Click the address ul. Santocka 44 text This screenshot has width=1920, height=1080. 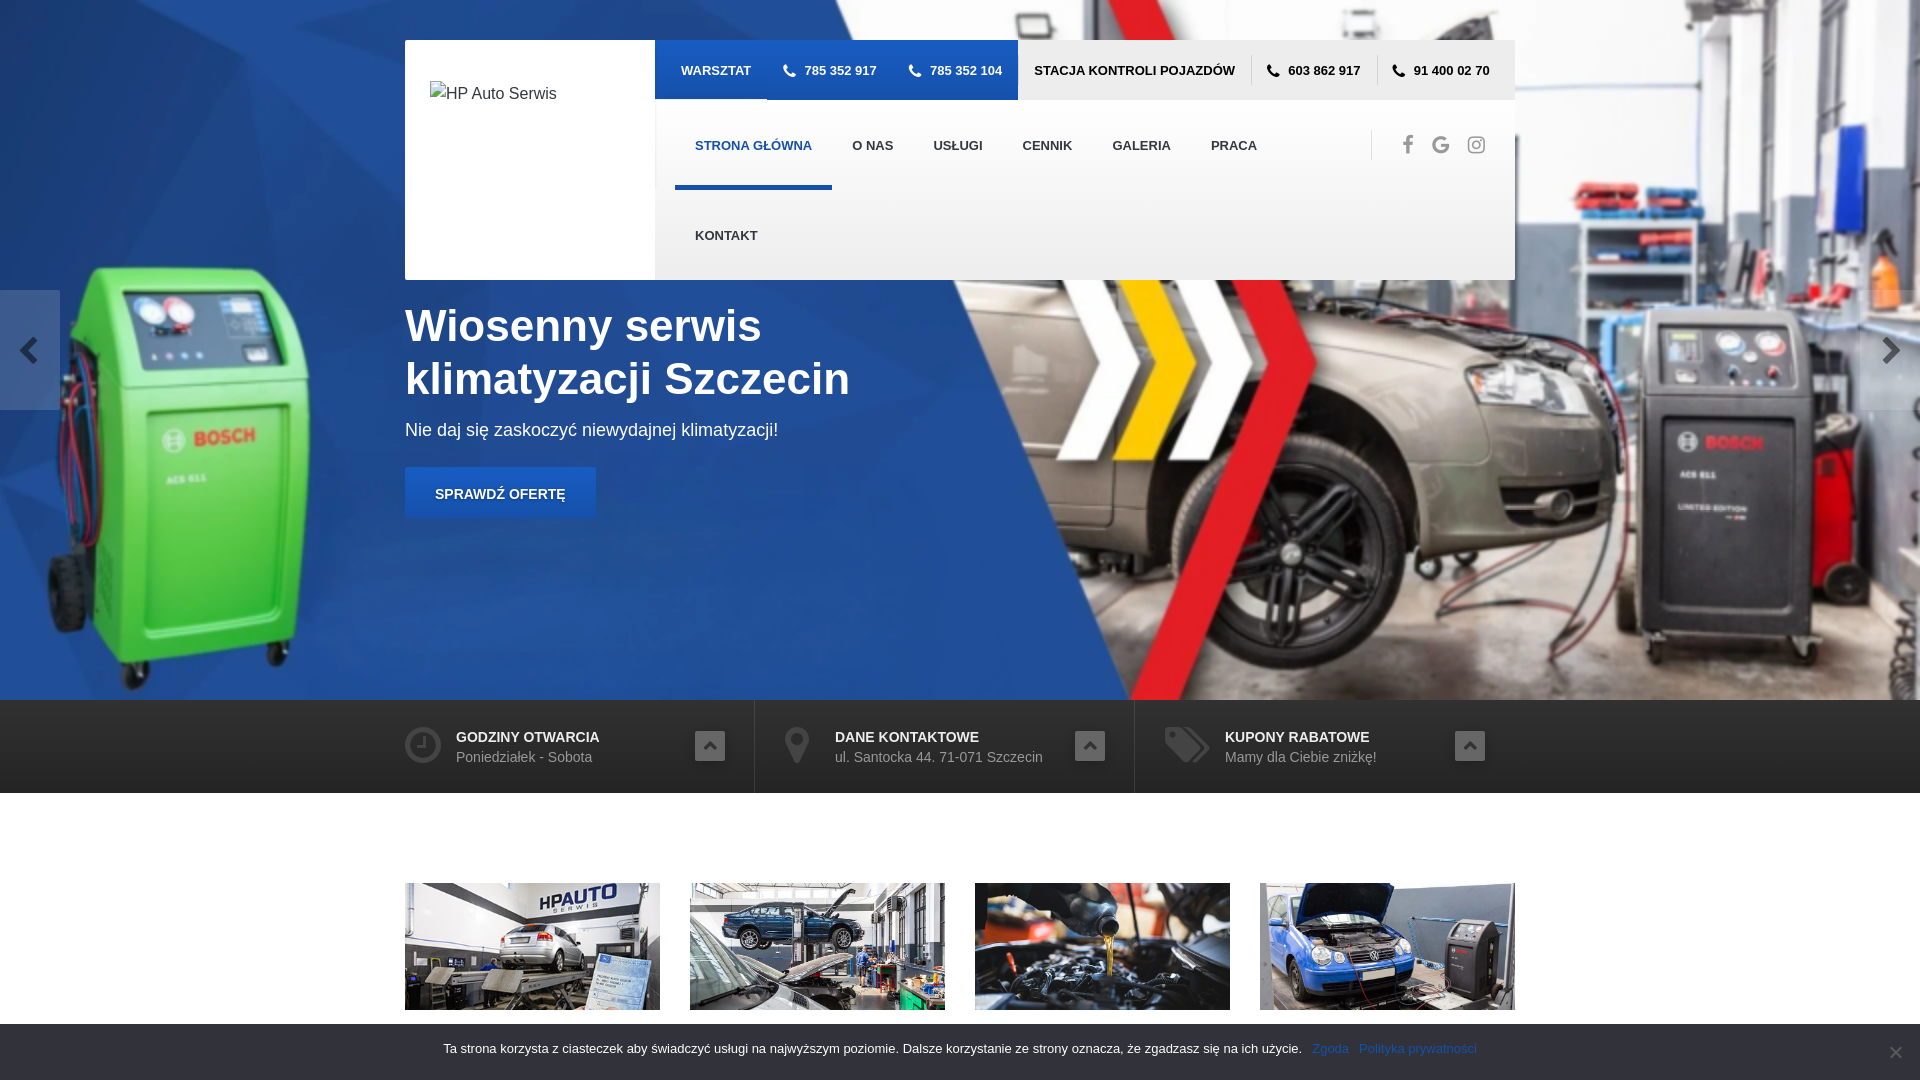pos(938,757)
